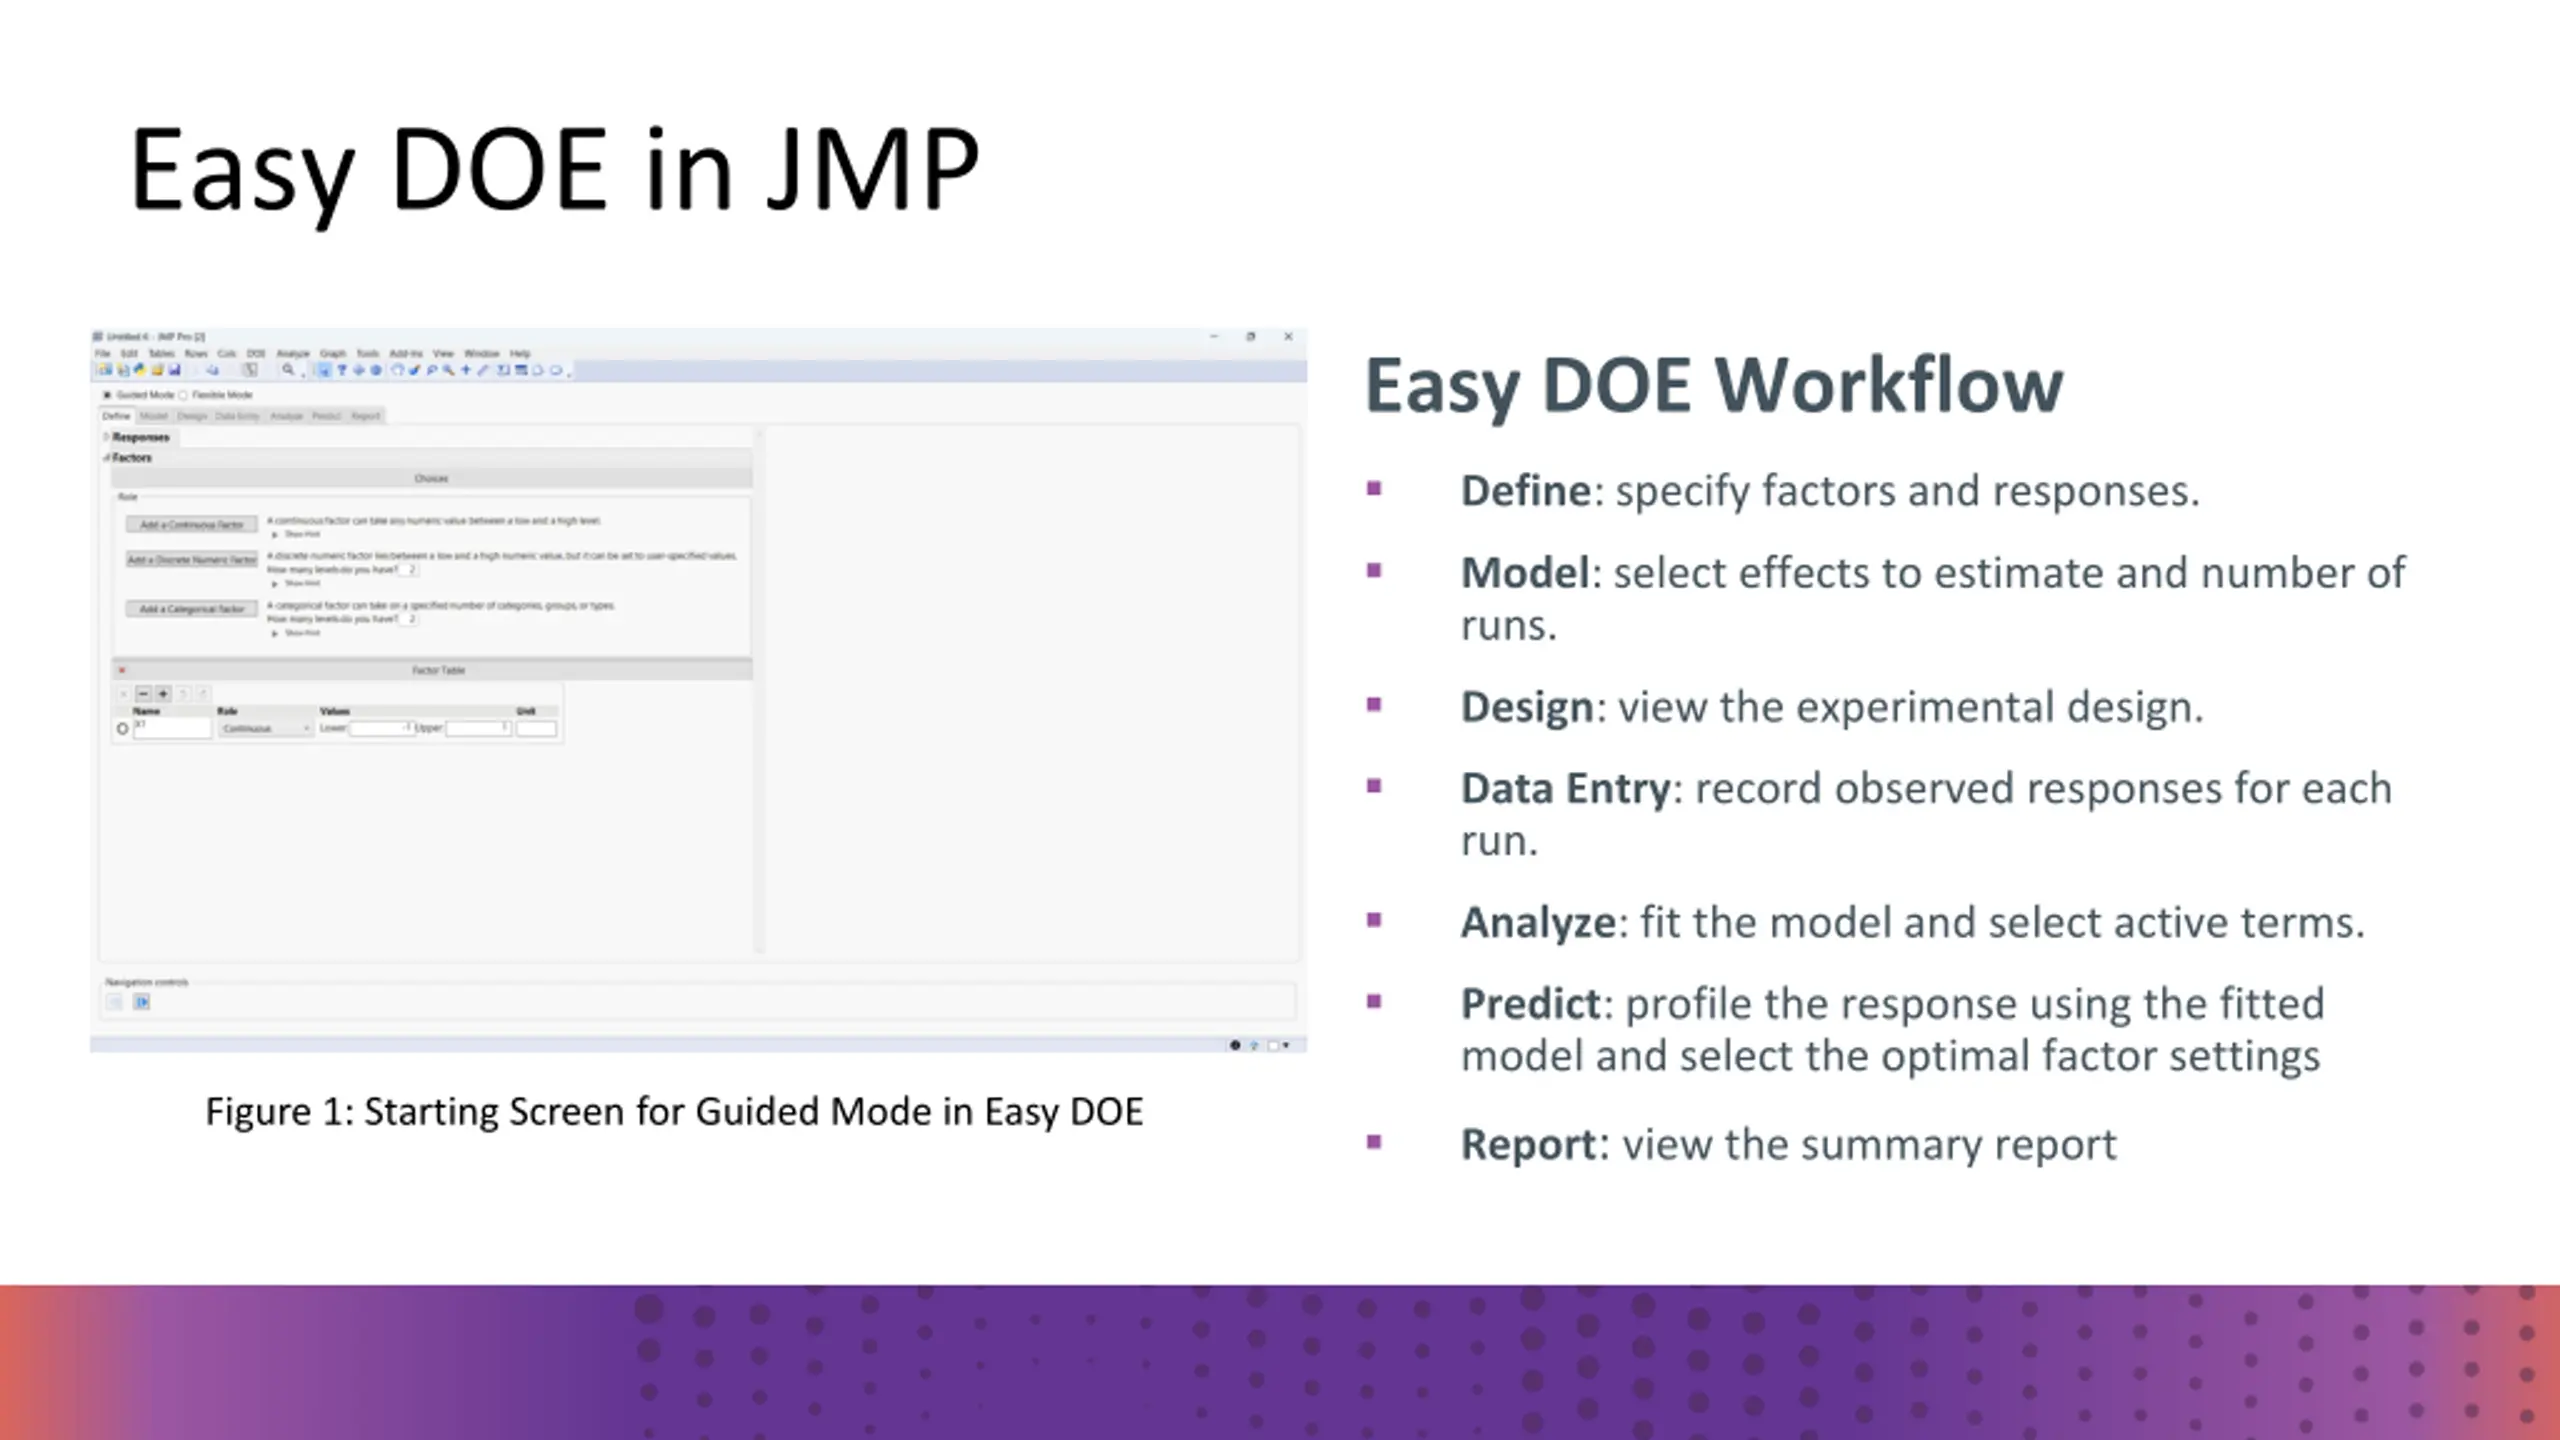Select the Crosshairs plus tool
The width and height of the screenshot is (2560, 1440).
pyautogui.click(x=466, y=370)
